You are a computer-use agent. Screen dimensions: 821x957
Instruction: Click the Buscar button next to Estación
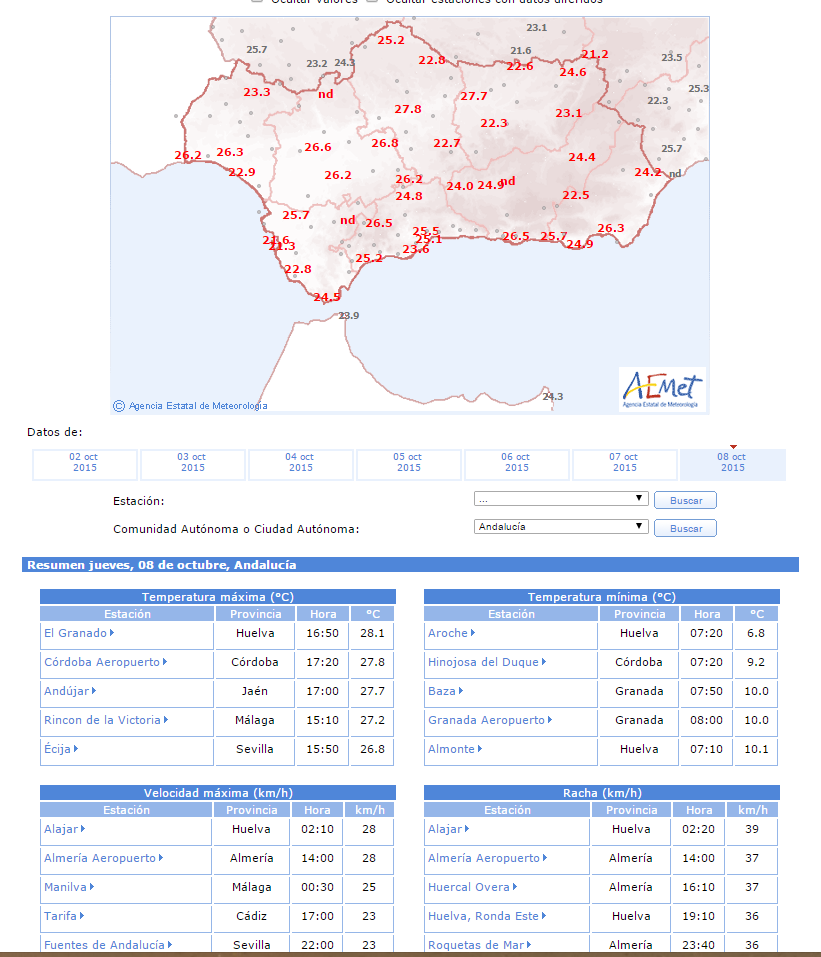(685, 500)
